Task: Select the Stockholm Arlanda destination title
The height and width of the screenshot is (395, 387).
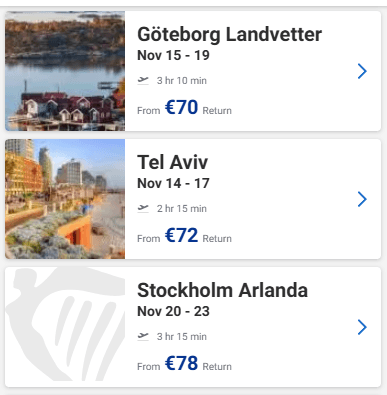Action: [x=222, y=290]
